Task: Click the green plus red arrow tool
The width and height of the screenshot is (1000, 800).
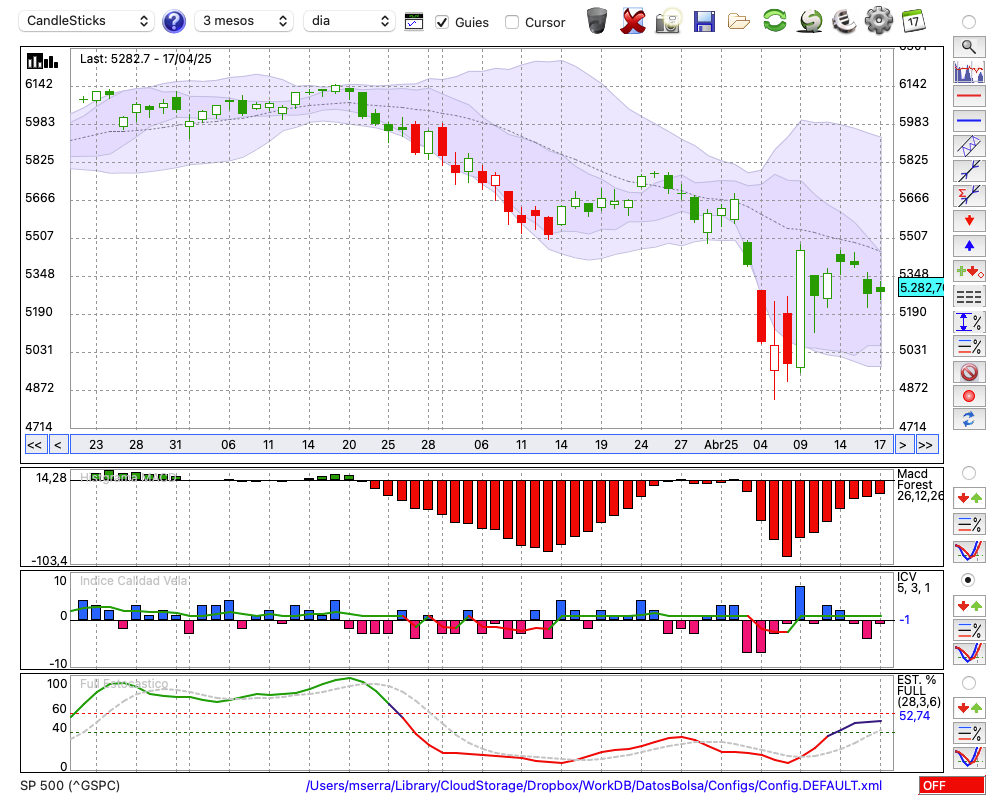Action: point(969,271)
